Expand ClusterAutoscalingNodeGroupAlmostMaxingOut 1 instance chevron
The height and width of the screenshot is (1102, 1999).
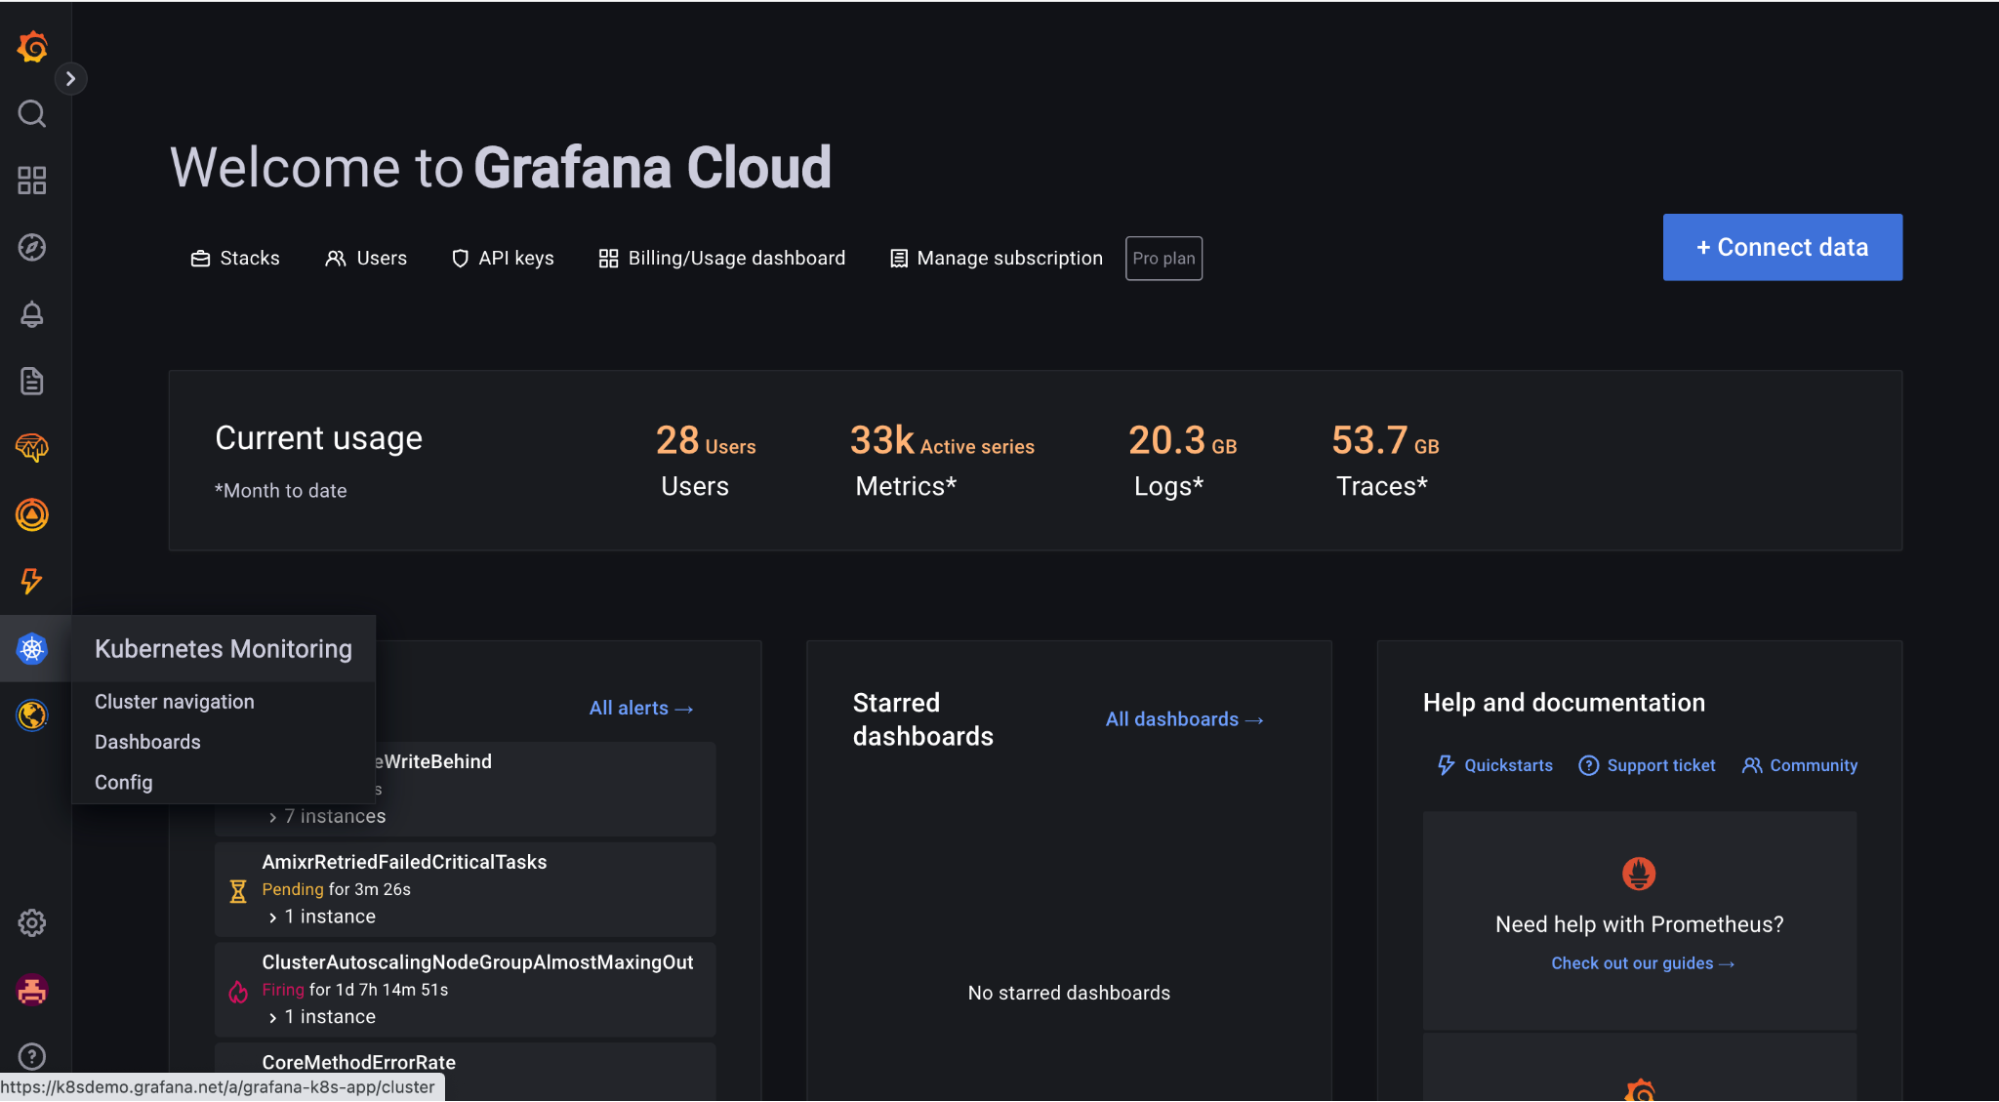pyautogui.click(x=273, y=1017)
